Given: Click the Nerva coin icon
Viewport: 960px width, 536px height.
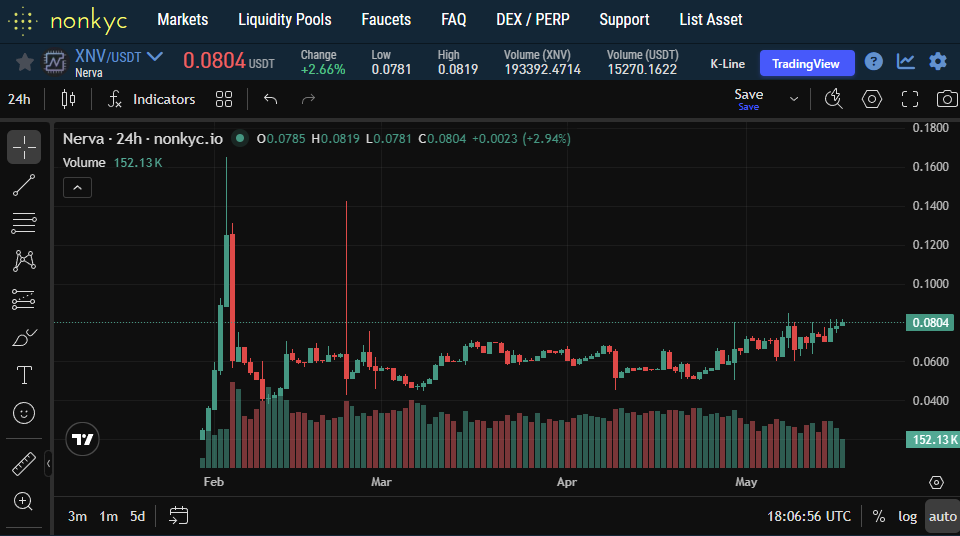Looking at the screenshot, I should click(x=54, y=62).
